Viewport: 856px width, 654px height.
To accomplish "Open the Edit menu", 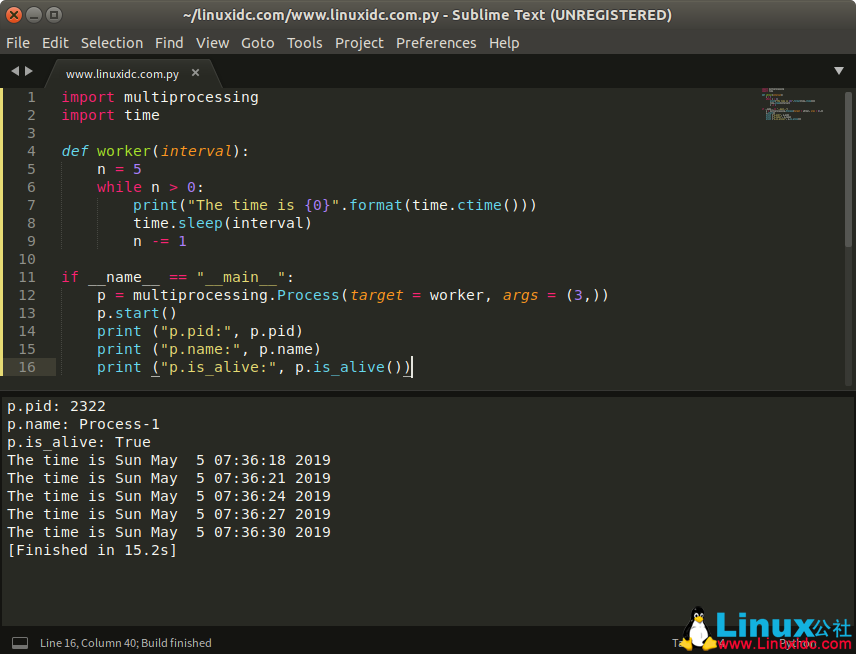I will pos(55,43).
